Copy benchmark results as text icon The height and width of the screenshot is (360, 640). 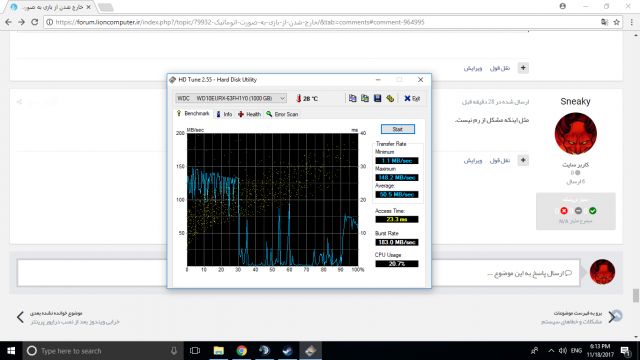(352, 98)
